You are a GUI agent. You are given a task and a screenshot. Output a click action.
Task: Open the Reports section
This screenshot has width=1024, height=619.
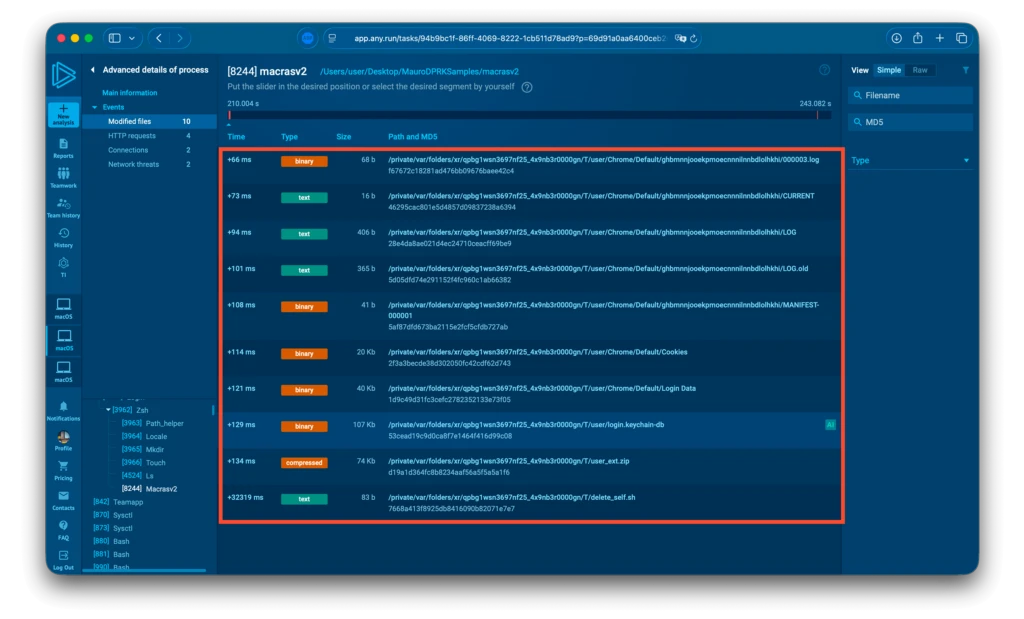(63, 148)
